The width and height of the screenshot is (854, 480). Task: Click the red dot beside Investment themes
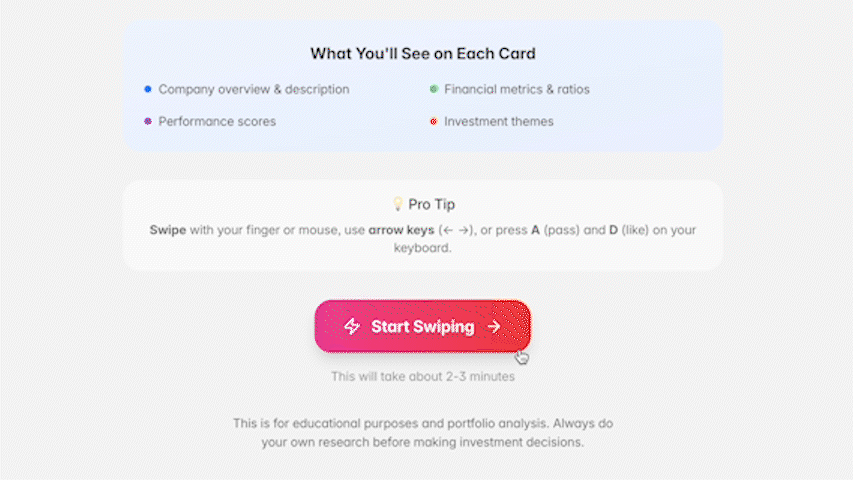tap(434, 121)
